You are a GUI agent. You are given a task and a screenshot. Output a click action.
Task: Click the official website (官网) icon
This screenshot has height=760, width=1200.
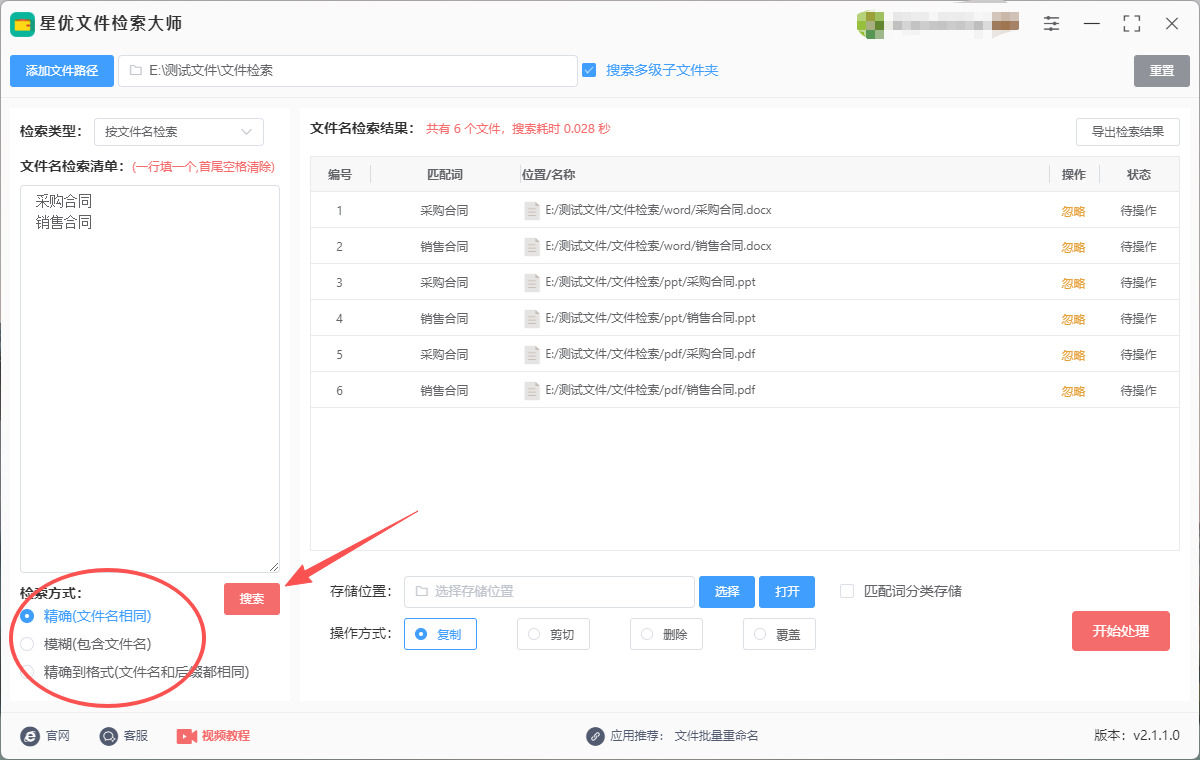coord(30,736)
